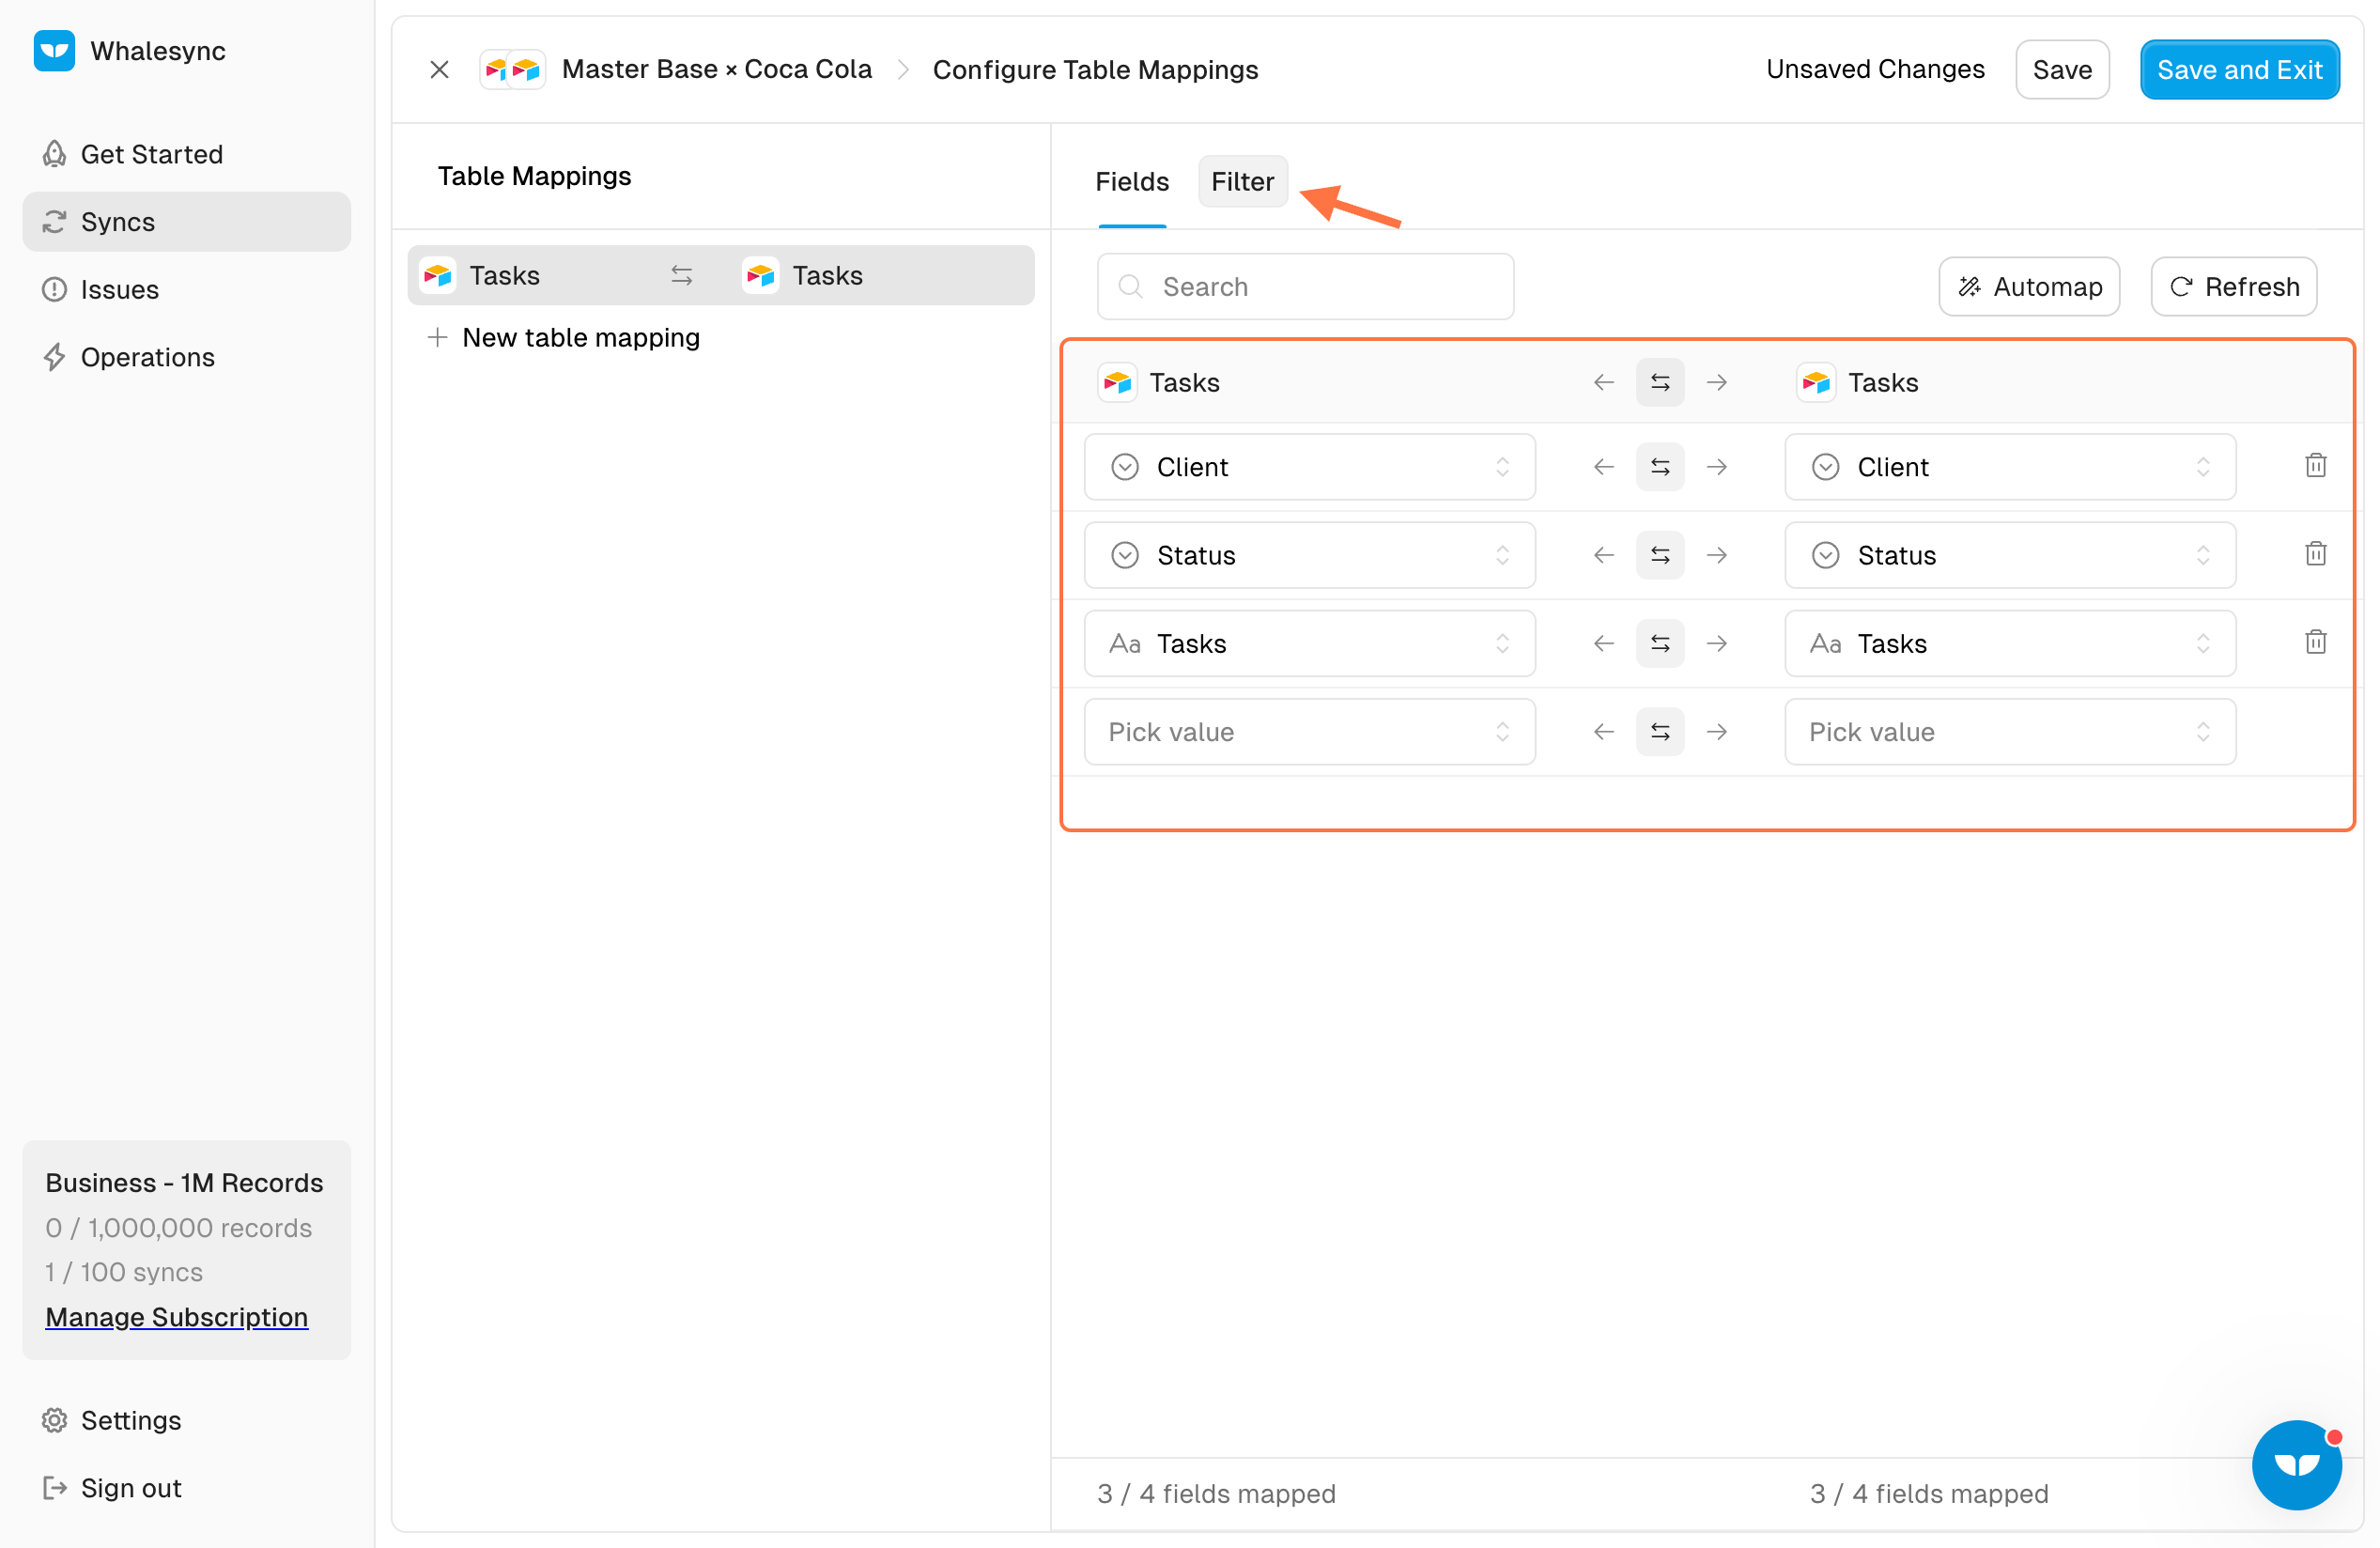This screenshot has height=1548, width=2380.
Task: Click the Whalesync logo in the sidebar
Action: [54, 50]
